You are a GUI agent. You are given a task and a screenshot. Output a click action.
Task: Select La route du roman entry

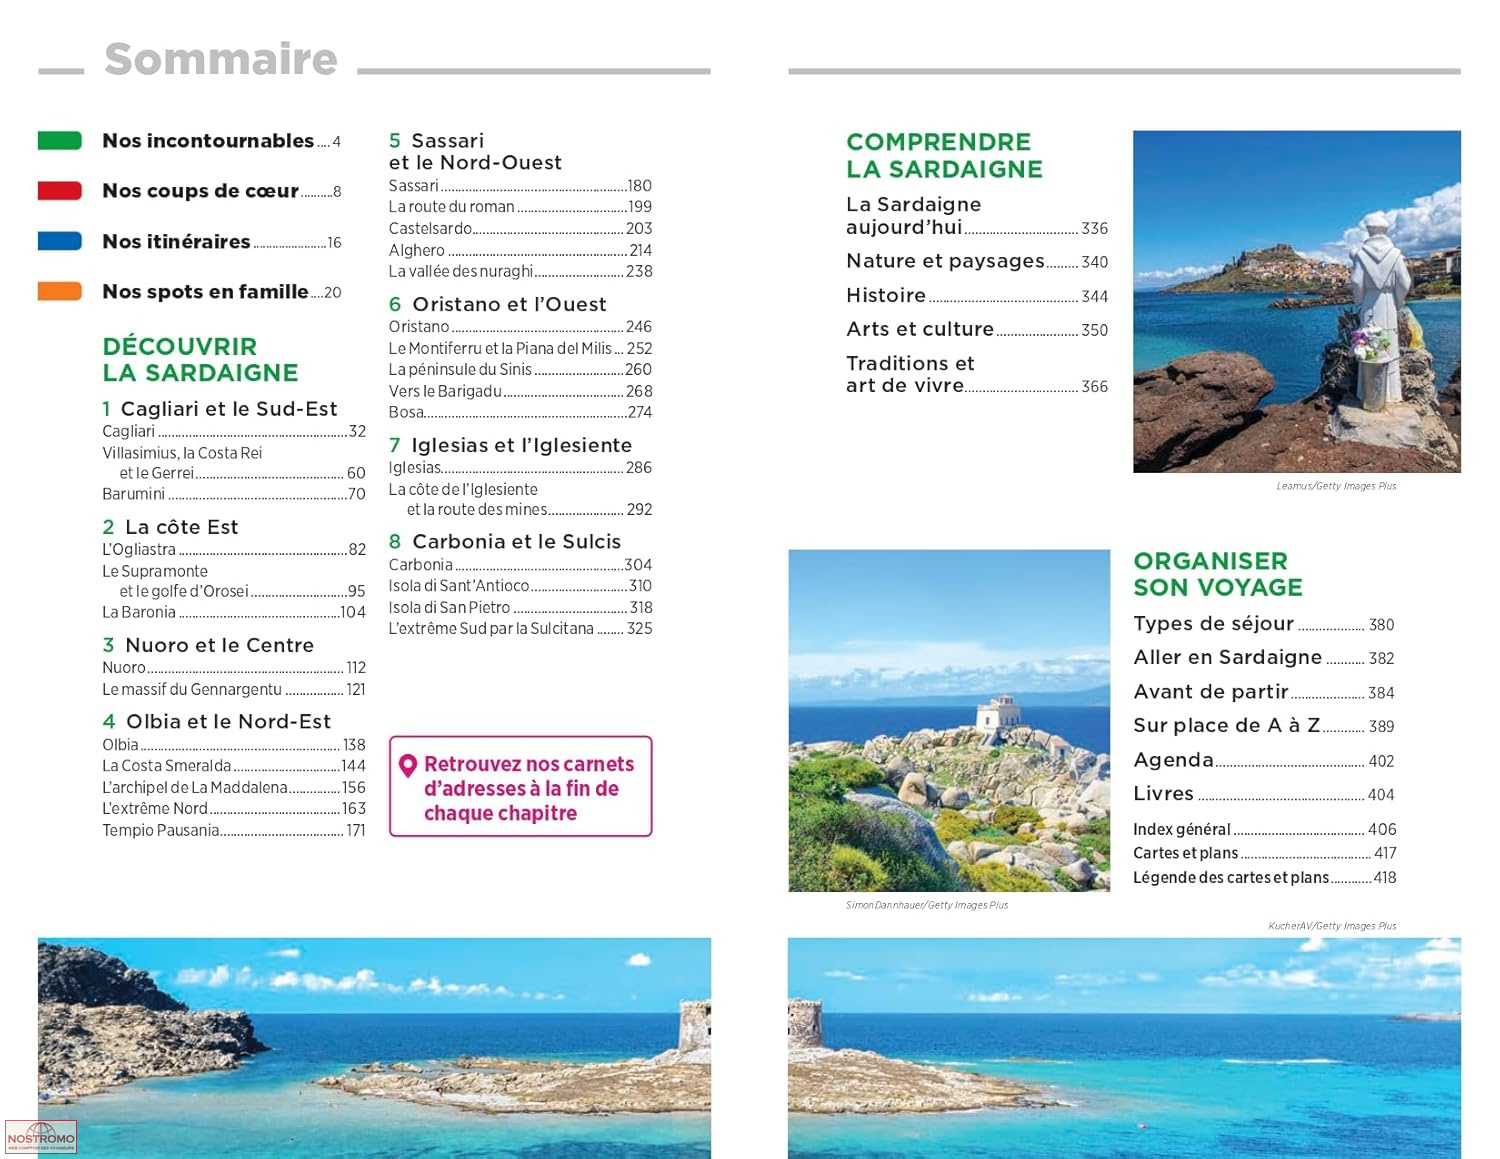coord(520,207)
